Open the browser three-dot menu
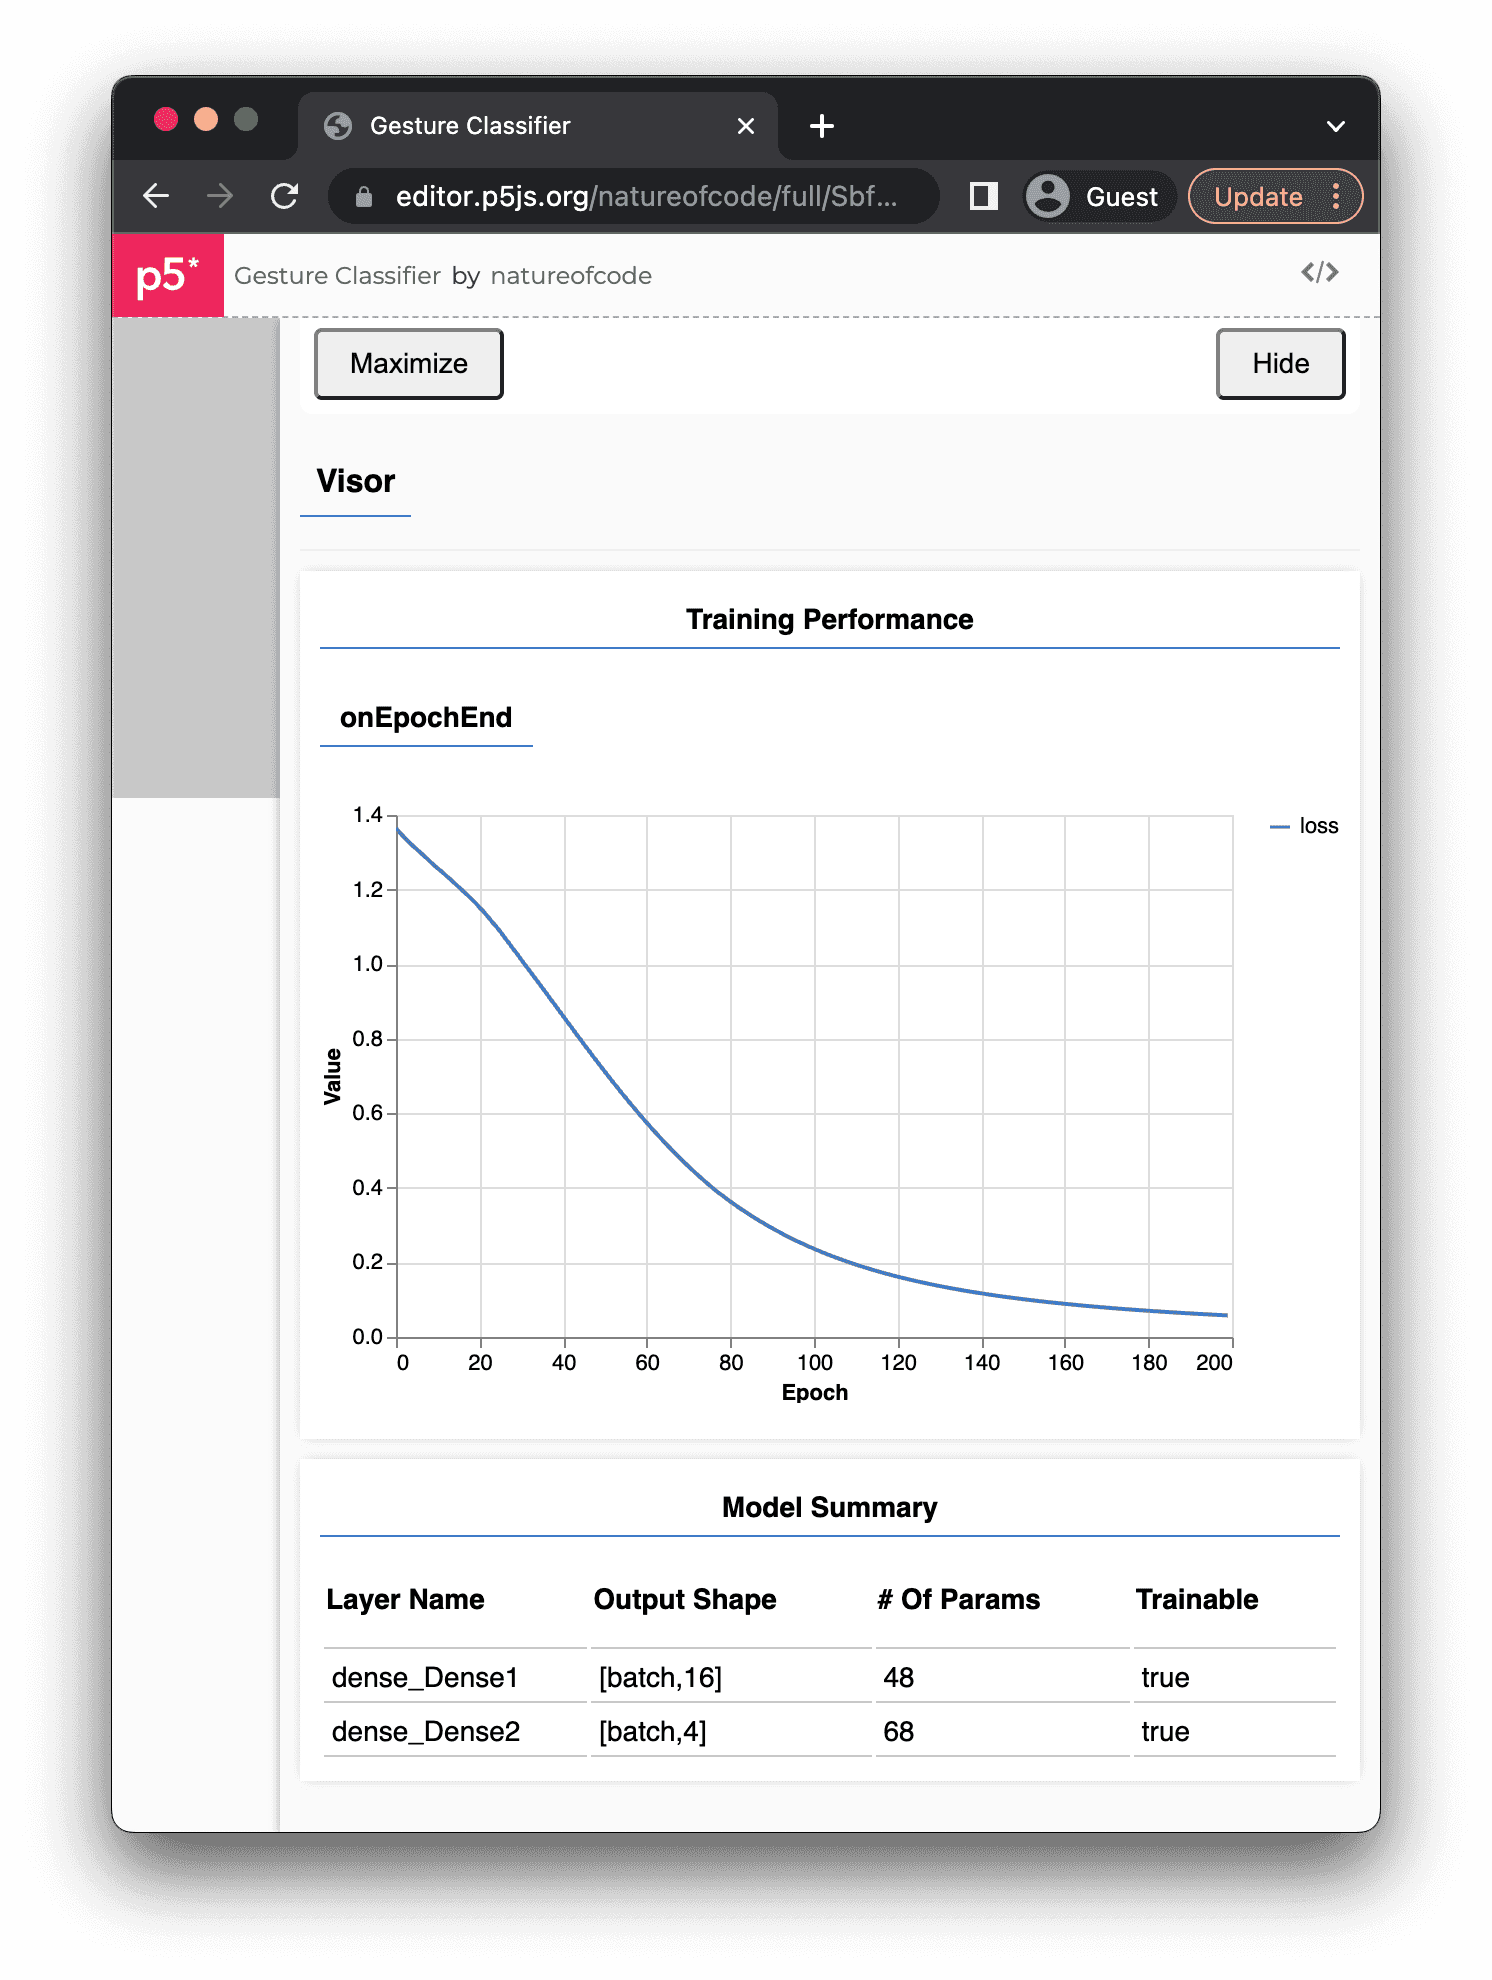Image resolution: width=1492 pixels, height=1980 pixels. (1336, 196)
